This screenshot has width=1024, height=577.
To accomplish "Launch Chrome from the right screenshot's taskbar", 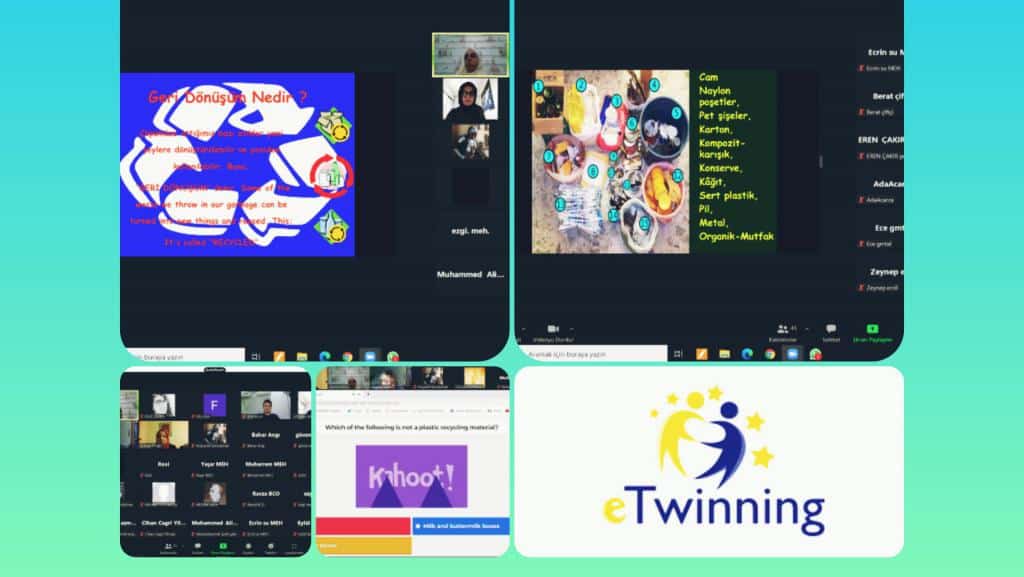I will pos(770,354).
